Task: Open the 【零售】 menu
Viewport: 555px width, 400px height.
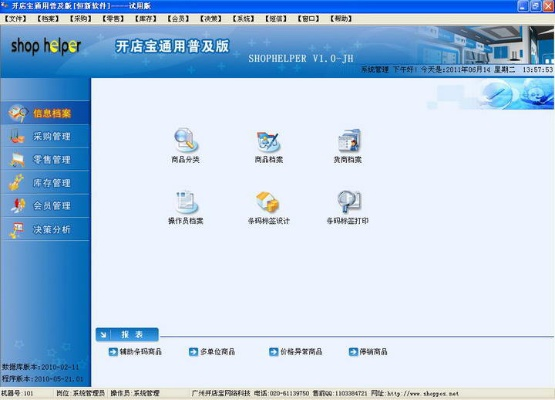Action: (x=113, y=18)
